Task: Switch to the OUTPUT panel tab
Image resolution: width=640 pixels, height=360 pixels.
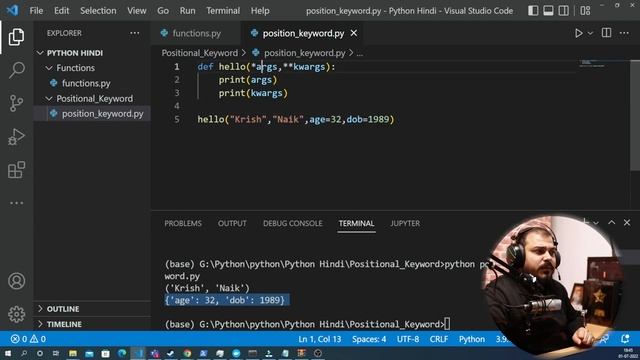Action: click(232, 223)
